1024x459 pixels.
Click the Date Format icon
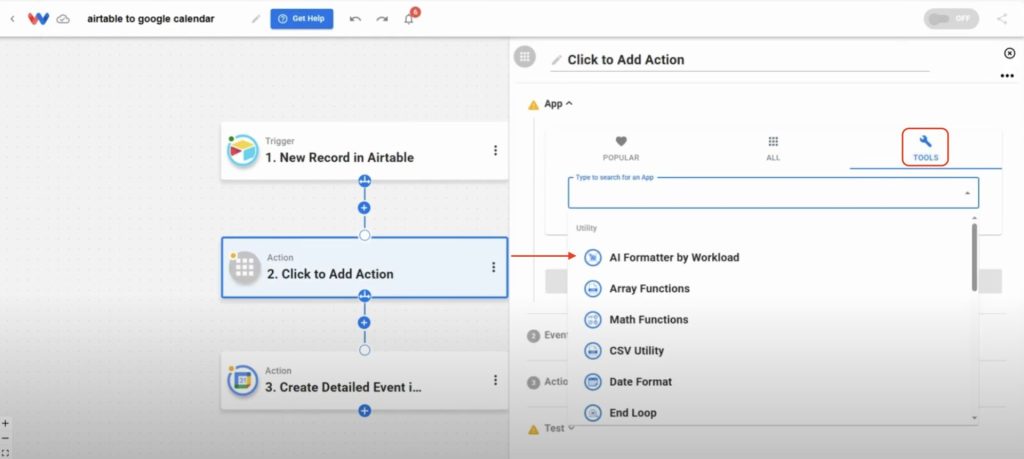(x=593, y=381)
